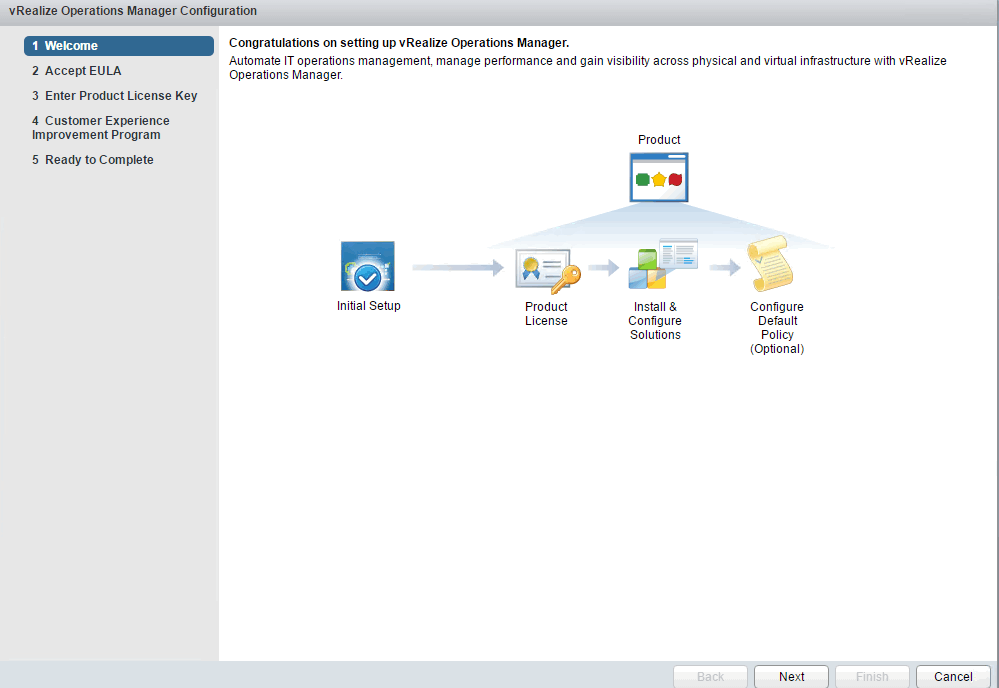Click the 'Automate IT operations management' description
This screenshot has height=688, width=999.
(587, 68)
